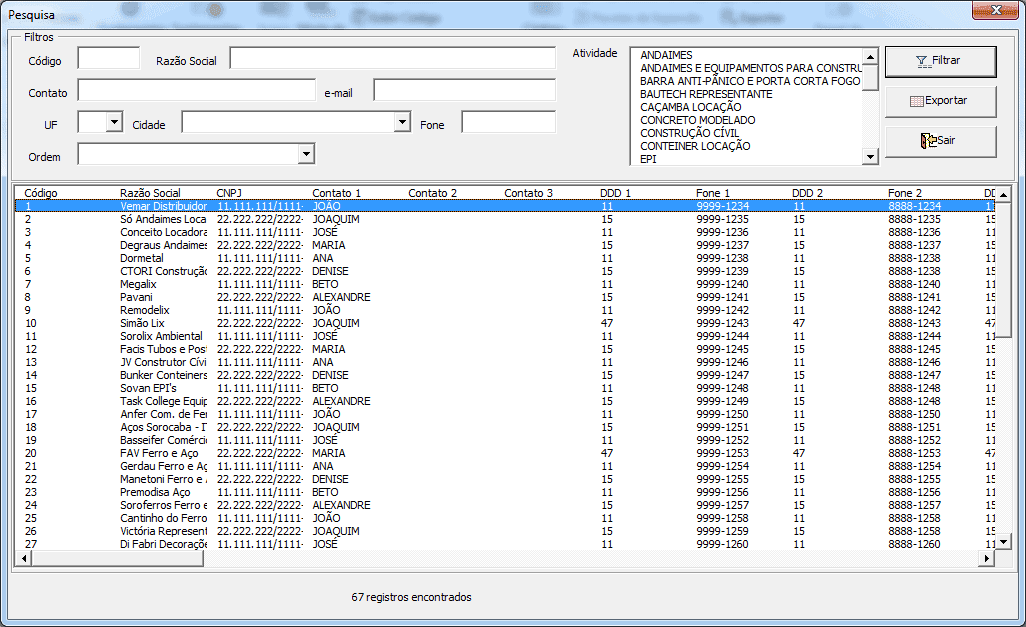Select row Só Andaimes Loca

[505, 219]
